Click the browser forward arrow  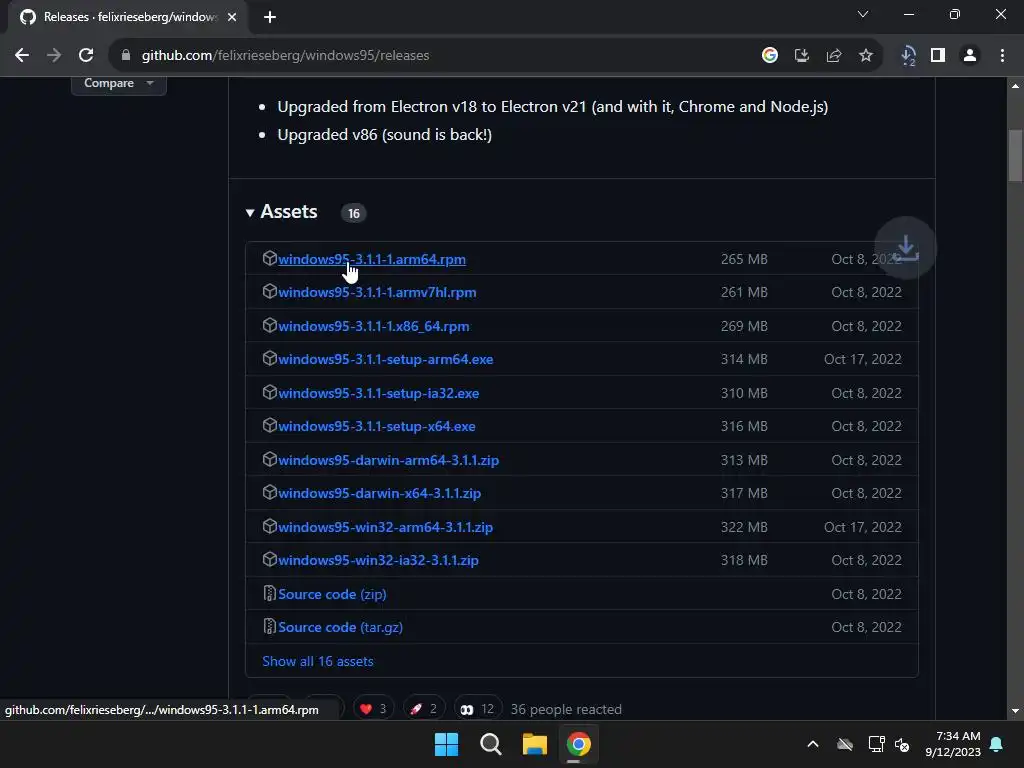pyautogui.click(x=54, y=56)
